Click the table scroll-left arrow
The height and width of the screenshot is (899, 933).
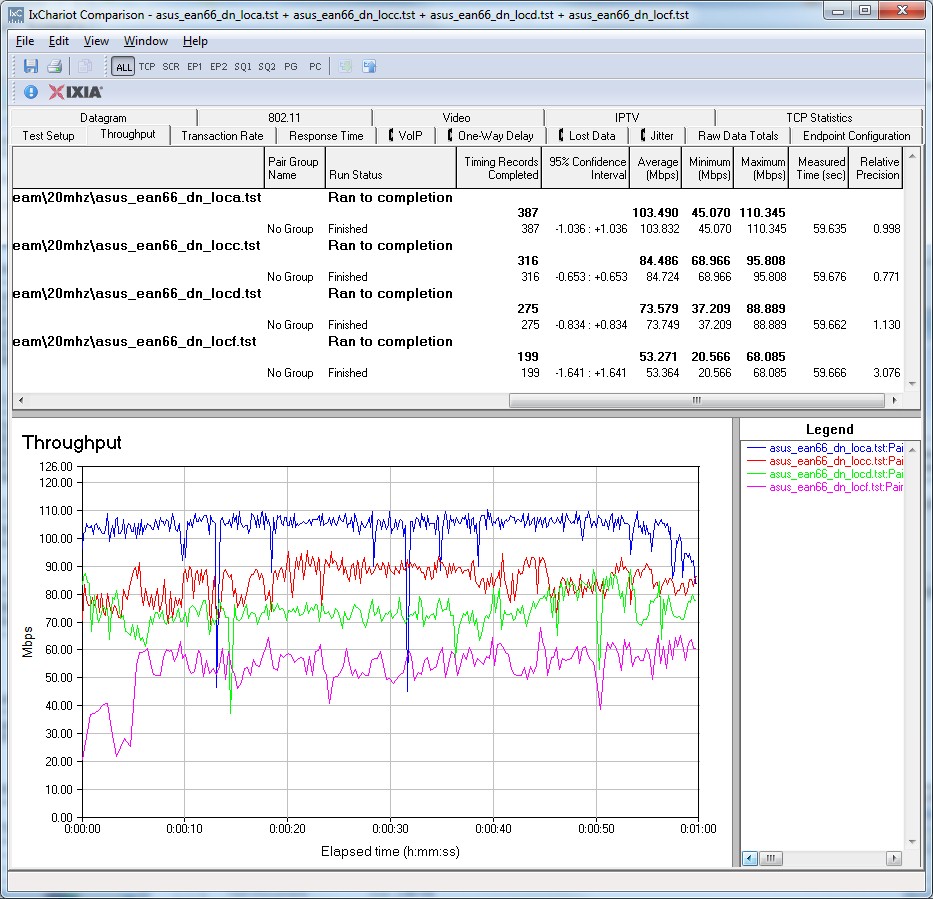[x=21, y=400]
